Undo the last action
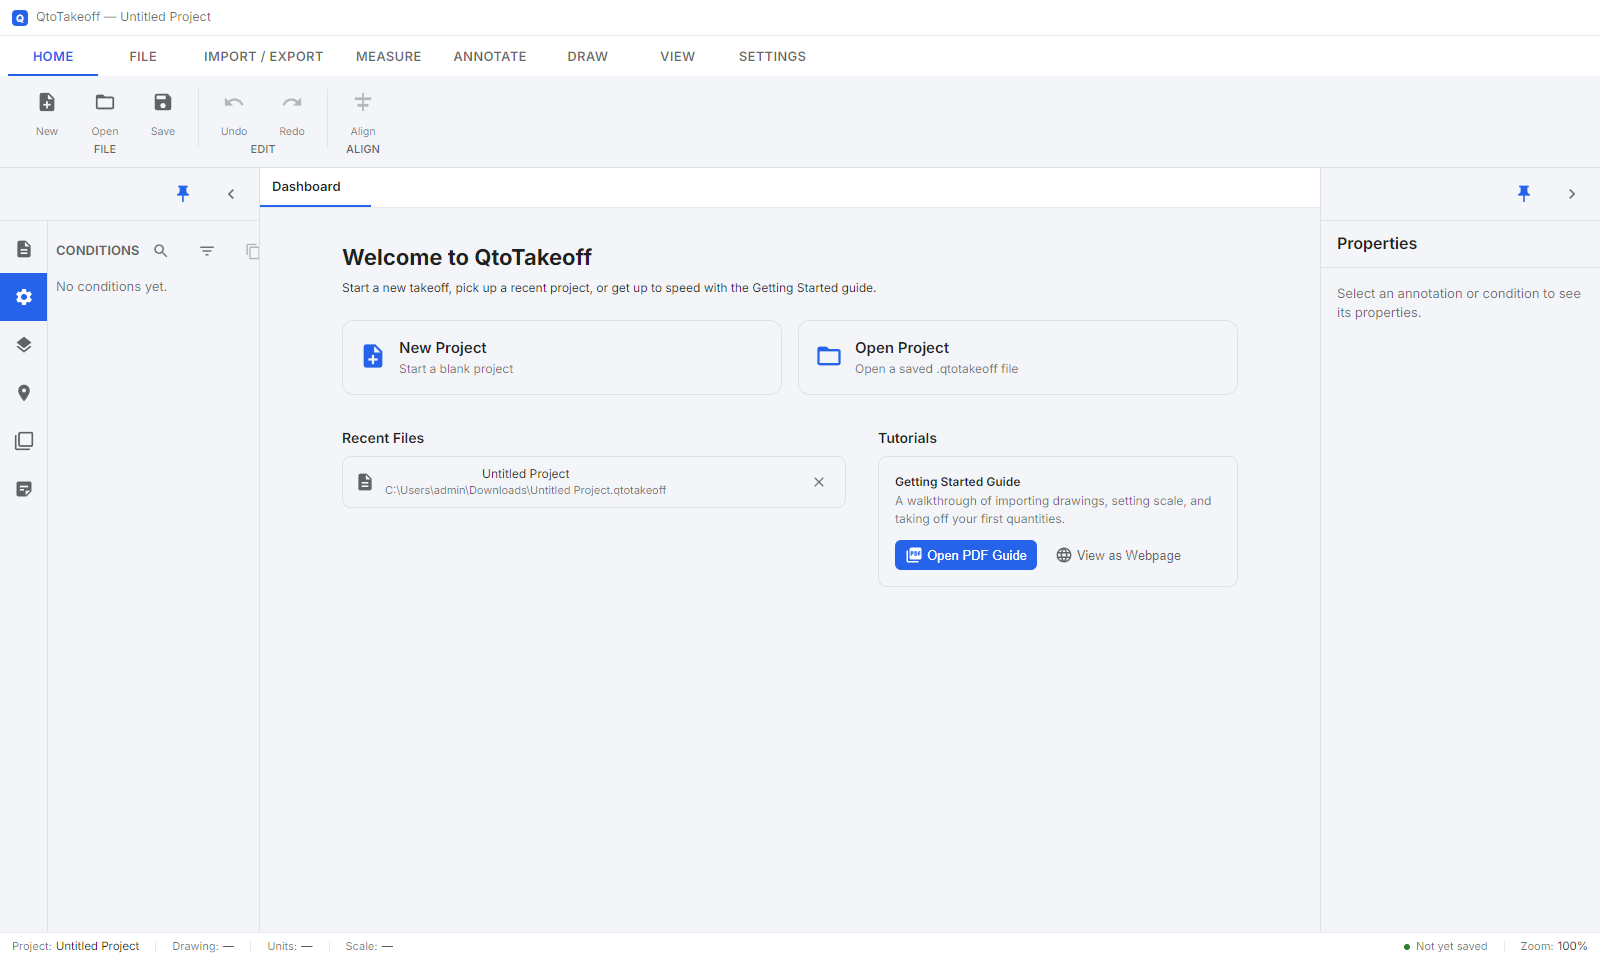 pos(234,102)
